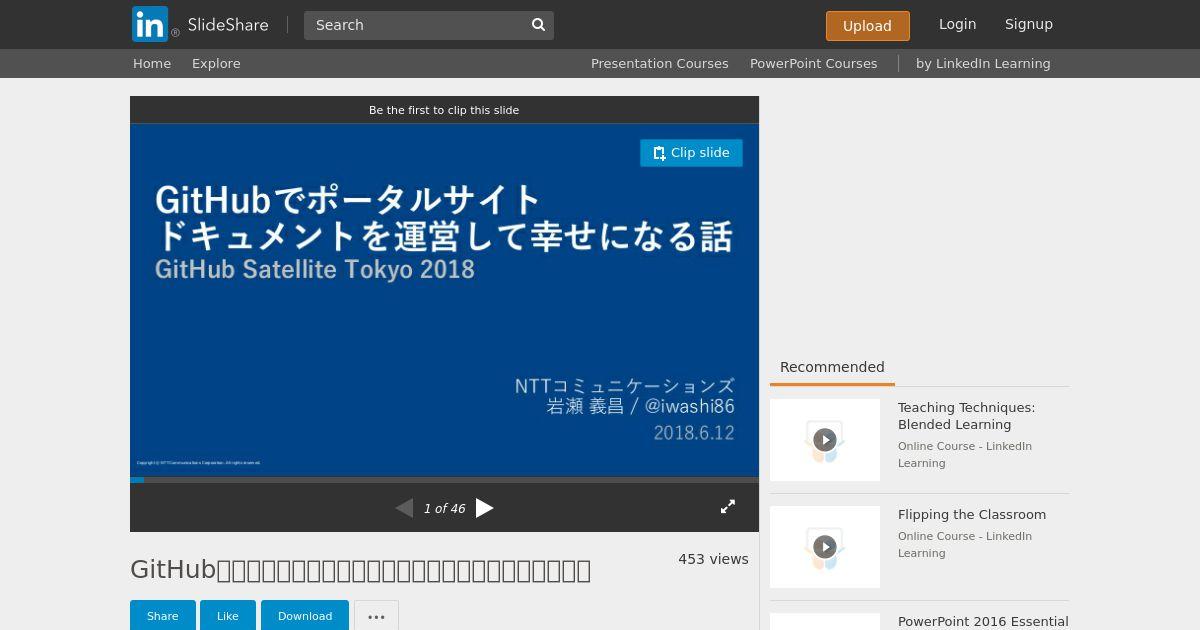The width and height of the screenshot is (1200, 630).
Task: Click the slide counter 1 of 46
Action: [444, 509]
